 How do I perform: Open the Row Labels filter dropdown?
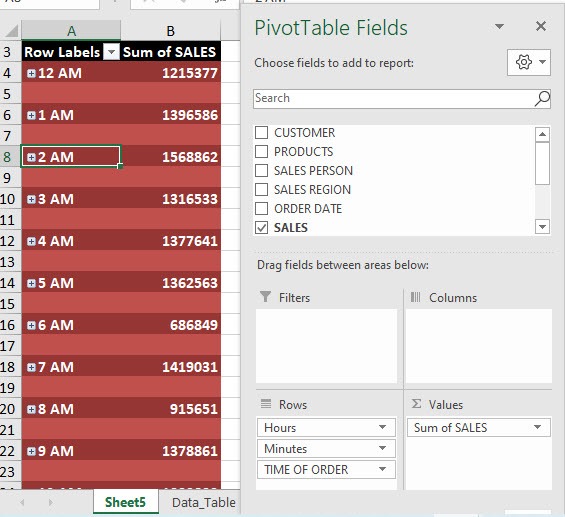click(111, 52)
